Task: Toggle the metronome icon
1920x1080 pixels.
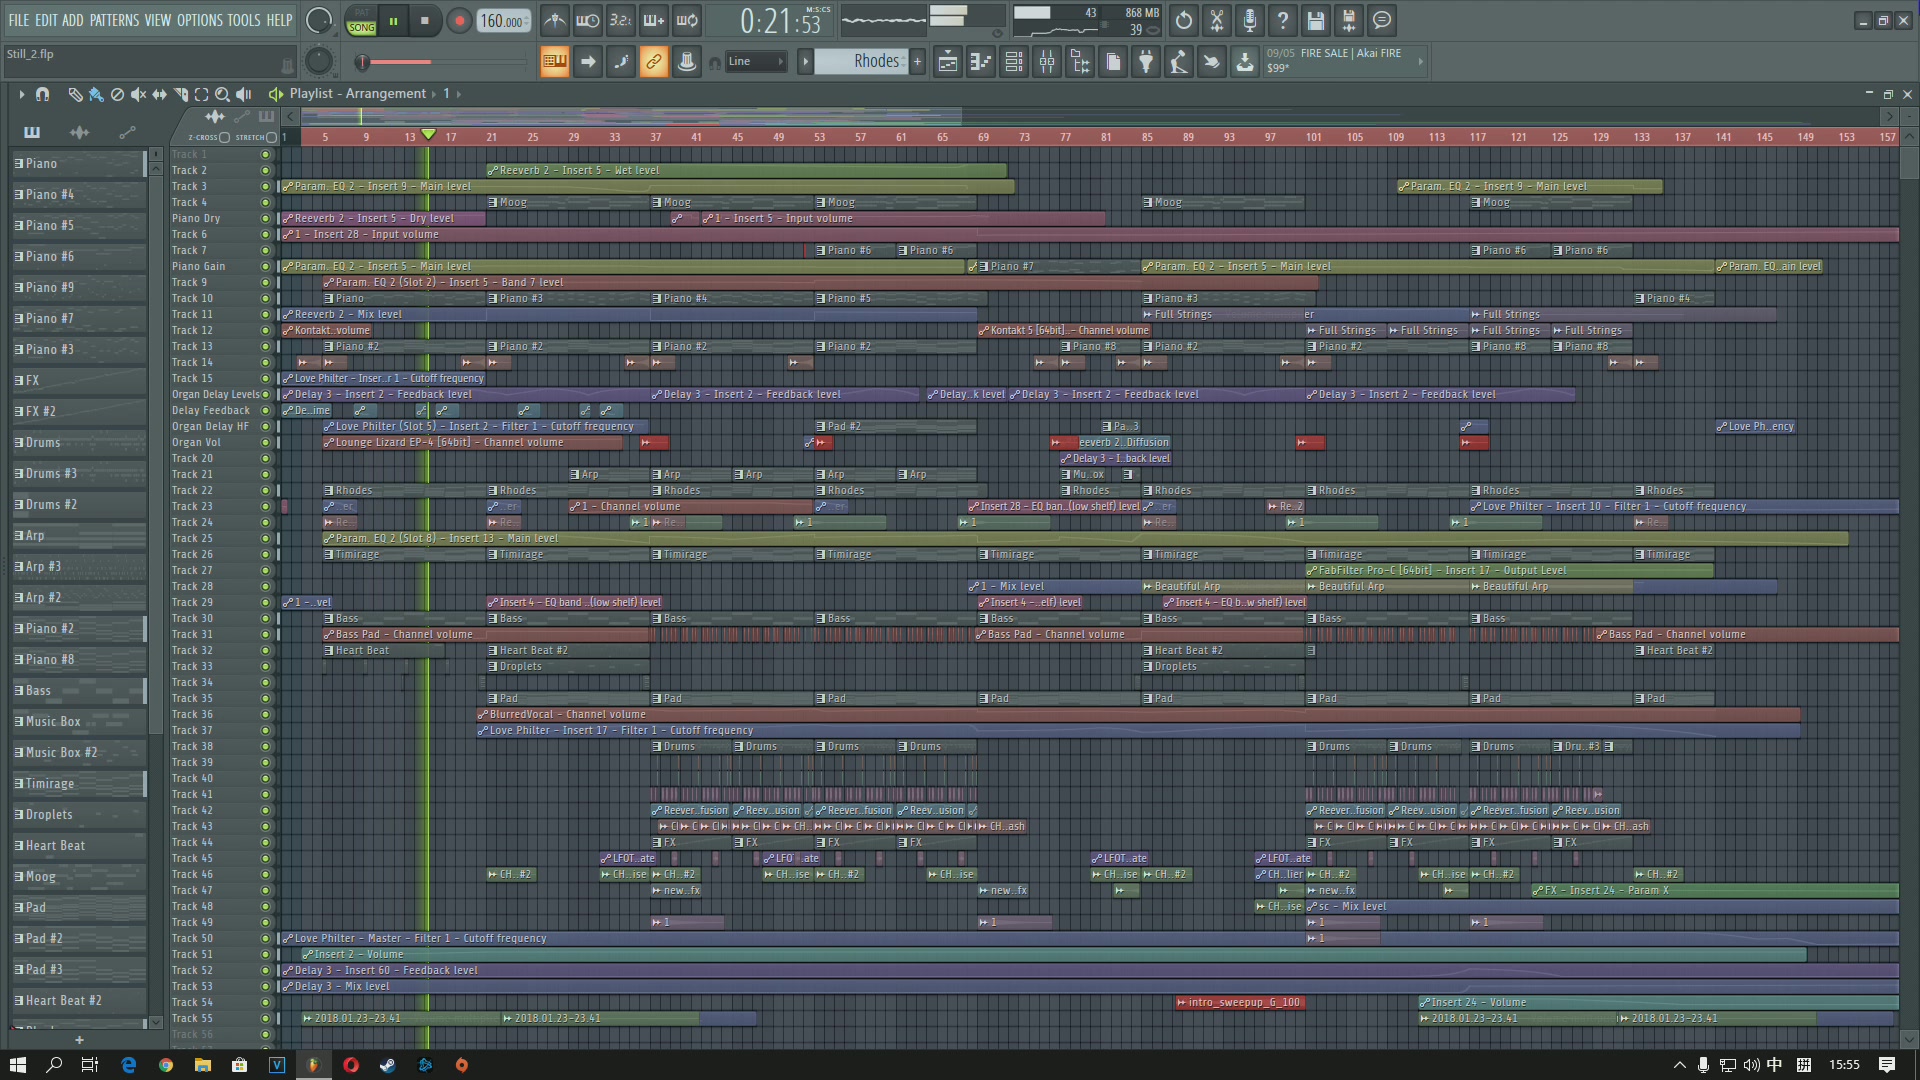Action: click(554, 20)
